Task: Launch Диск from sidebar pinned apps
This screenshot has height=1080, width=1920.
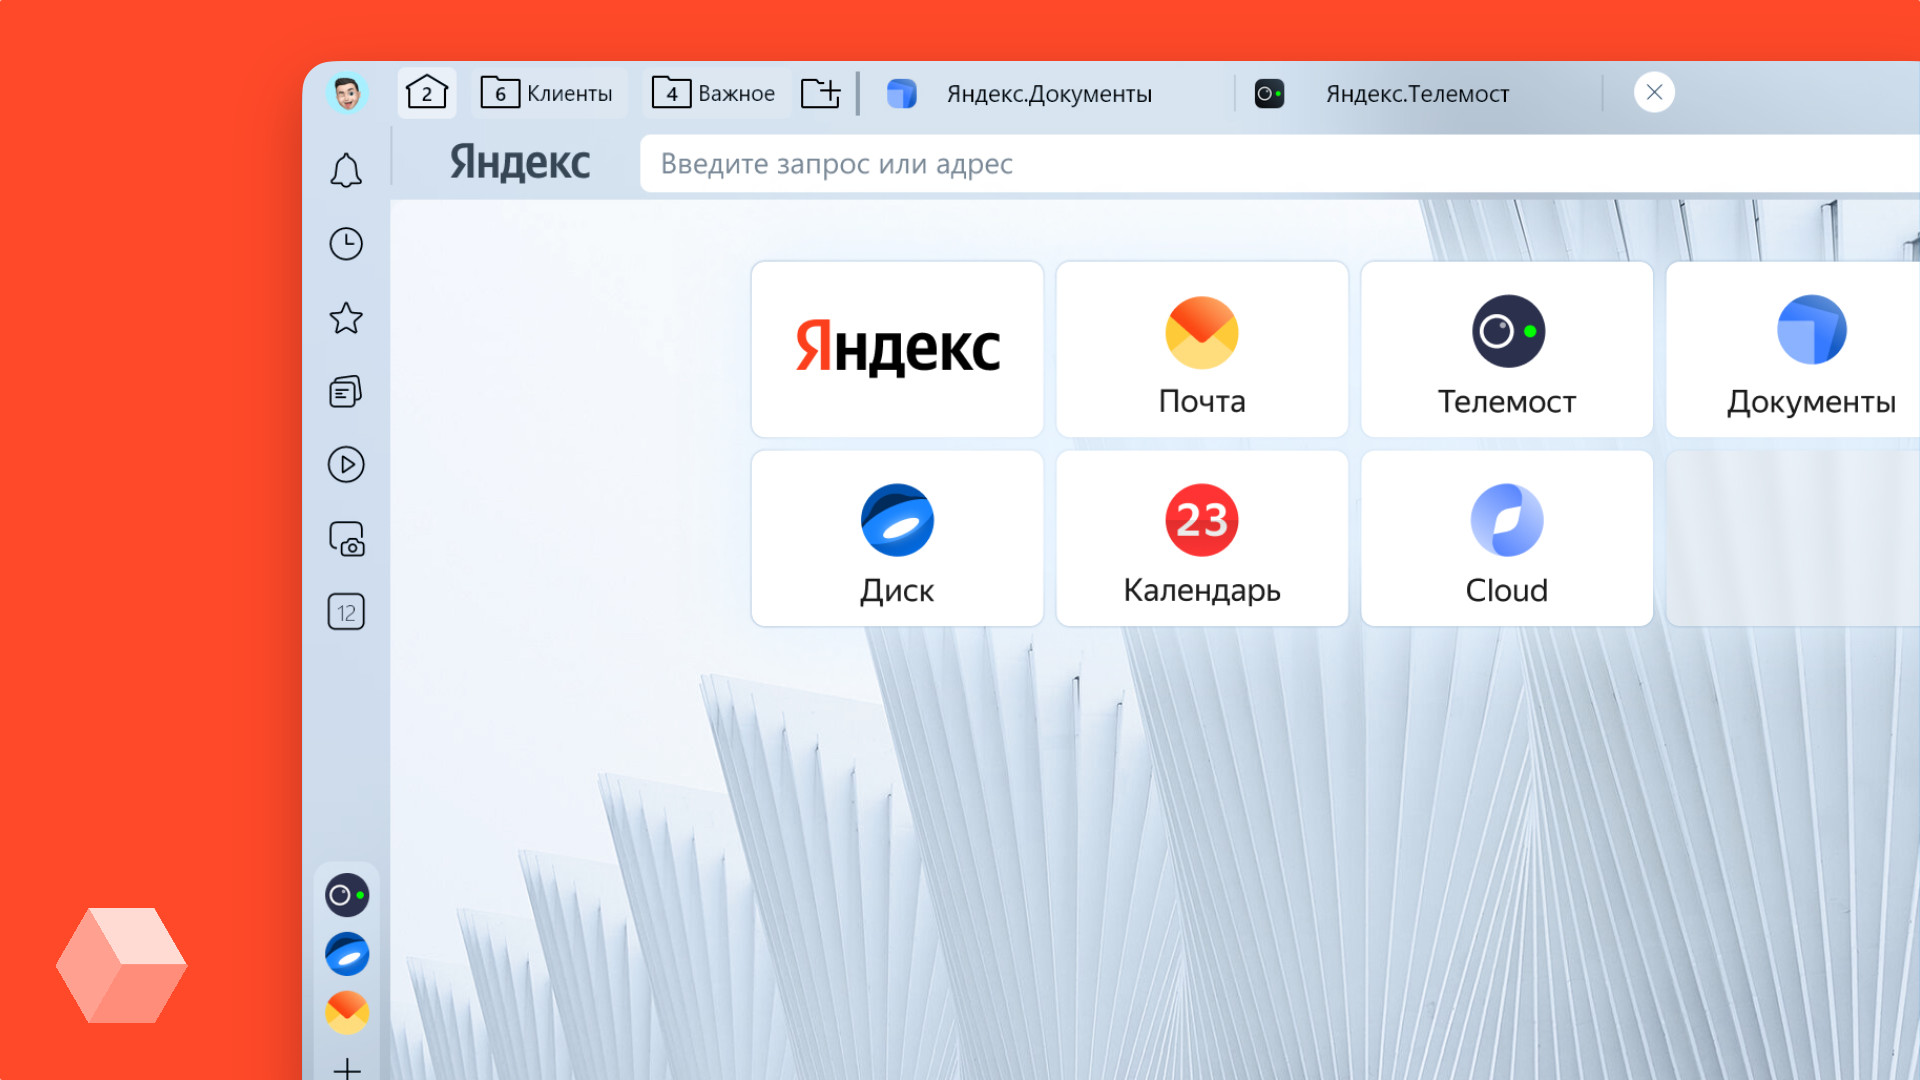Action: [x=347, y=954]
